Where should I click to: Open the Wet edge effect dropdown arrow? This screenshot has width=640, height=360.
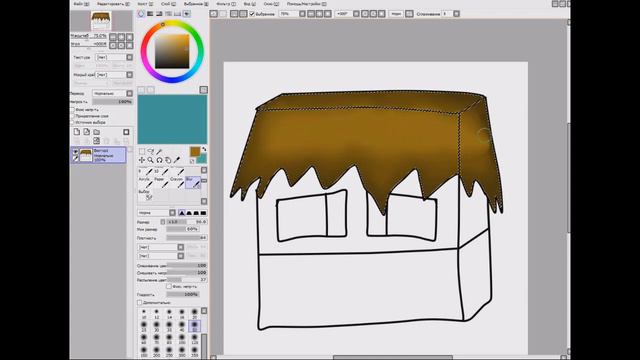coord(129,75)
